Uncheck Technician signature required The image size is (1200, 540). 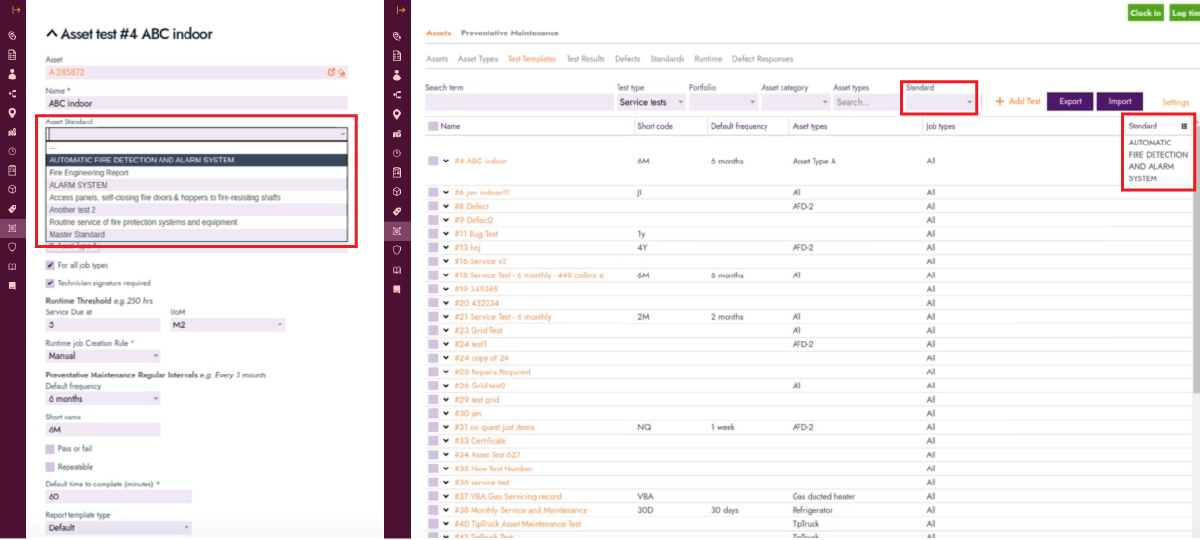pyautogui.click(x=50, y=283)
